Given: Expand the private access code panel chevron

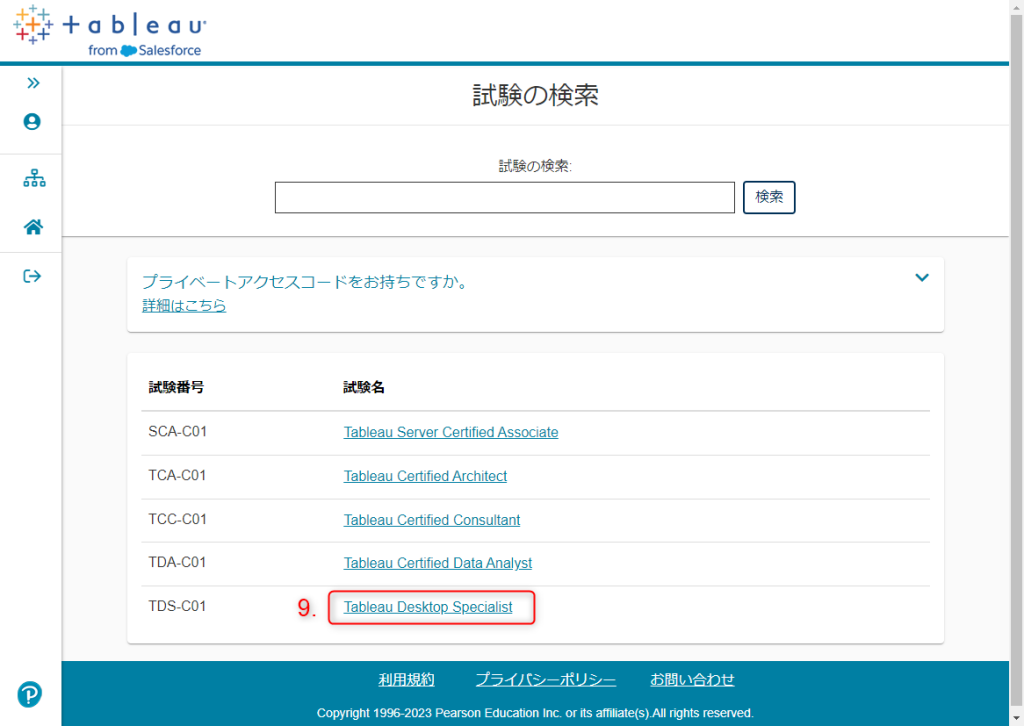Looking at the screenshot, I should click(921, 277).
